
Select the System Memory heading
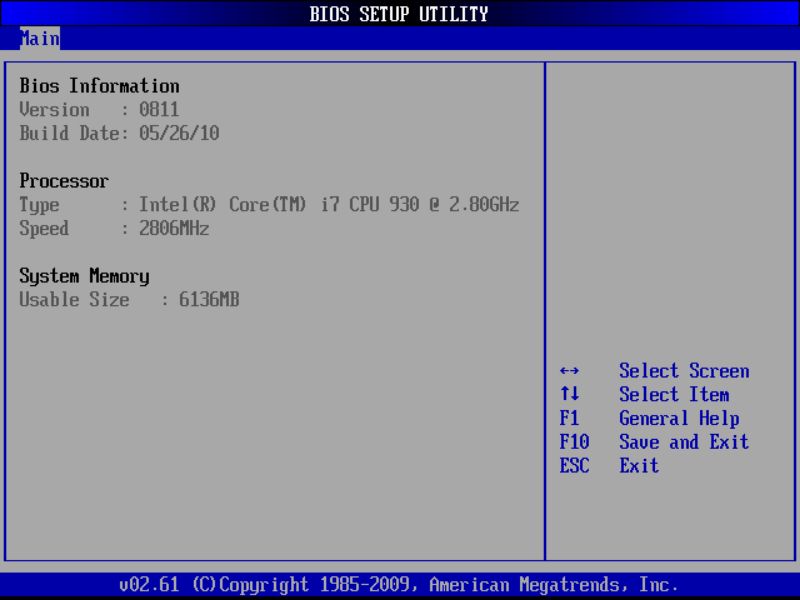pos(83,276)
